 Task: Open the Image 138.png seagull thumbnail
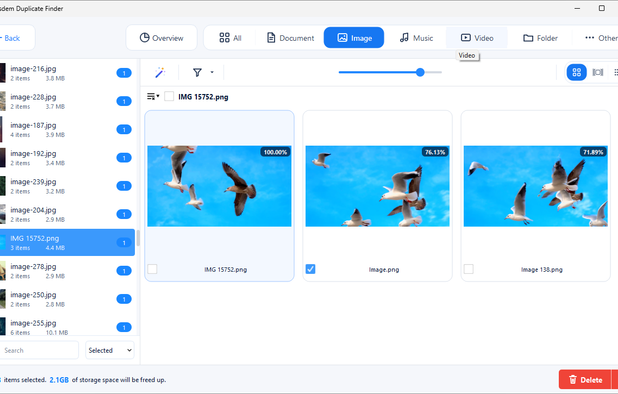(535, 186)
